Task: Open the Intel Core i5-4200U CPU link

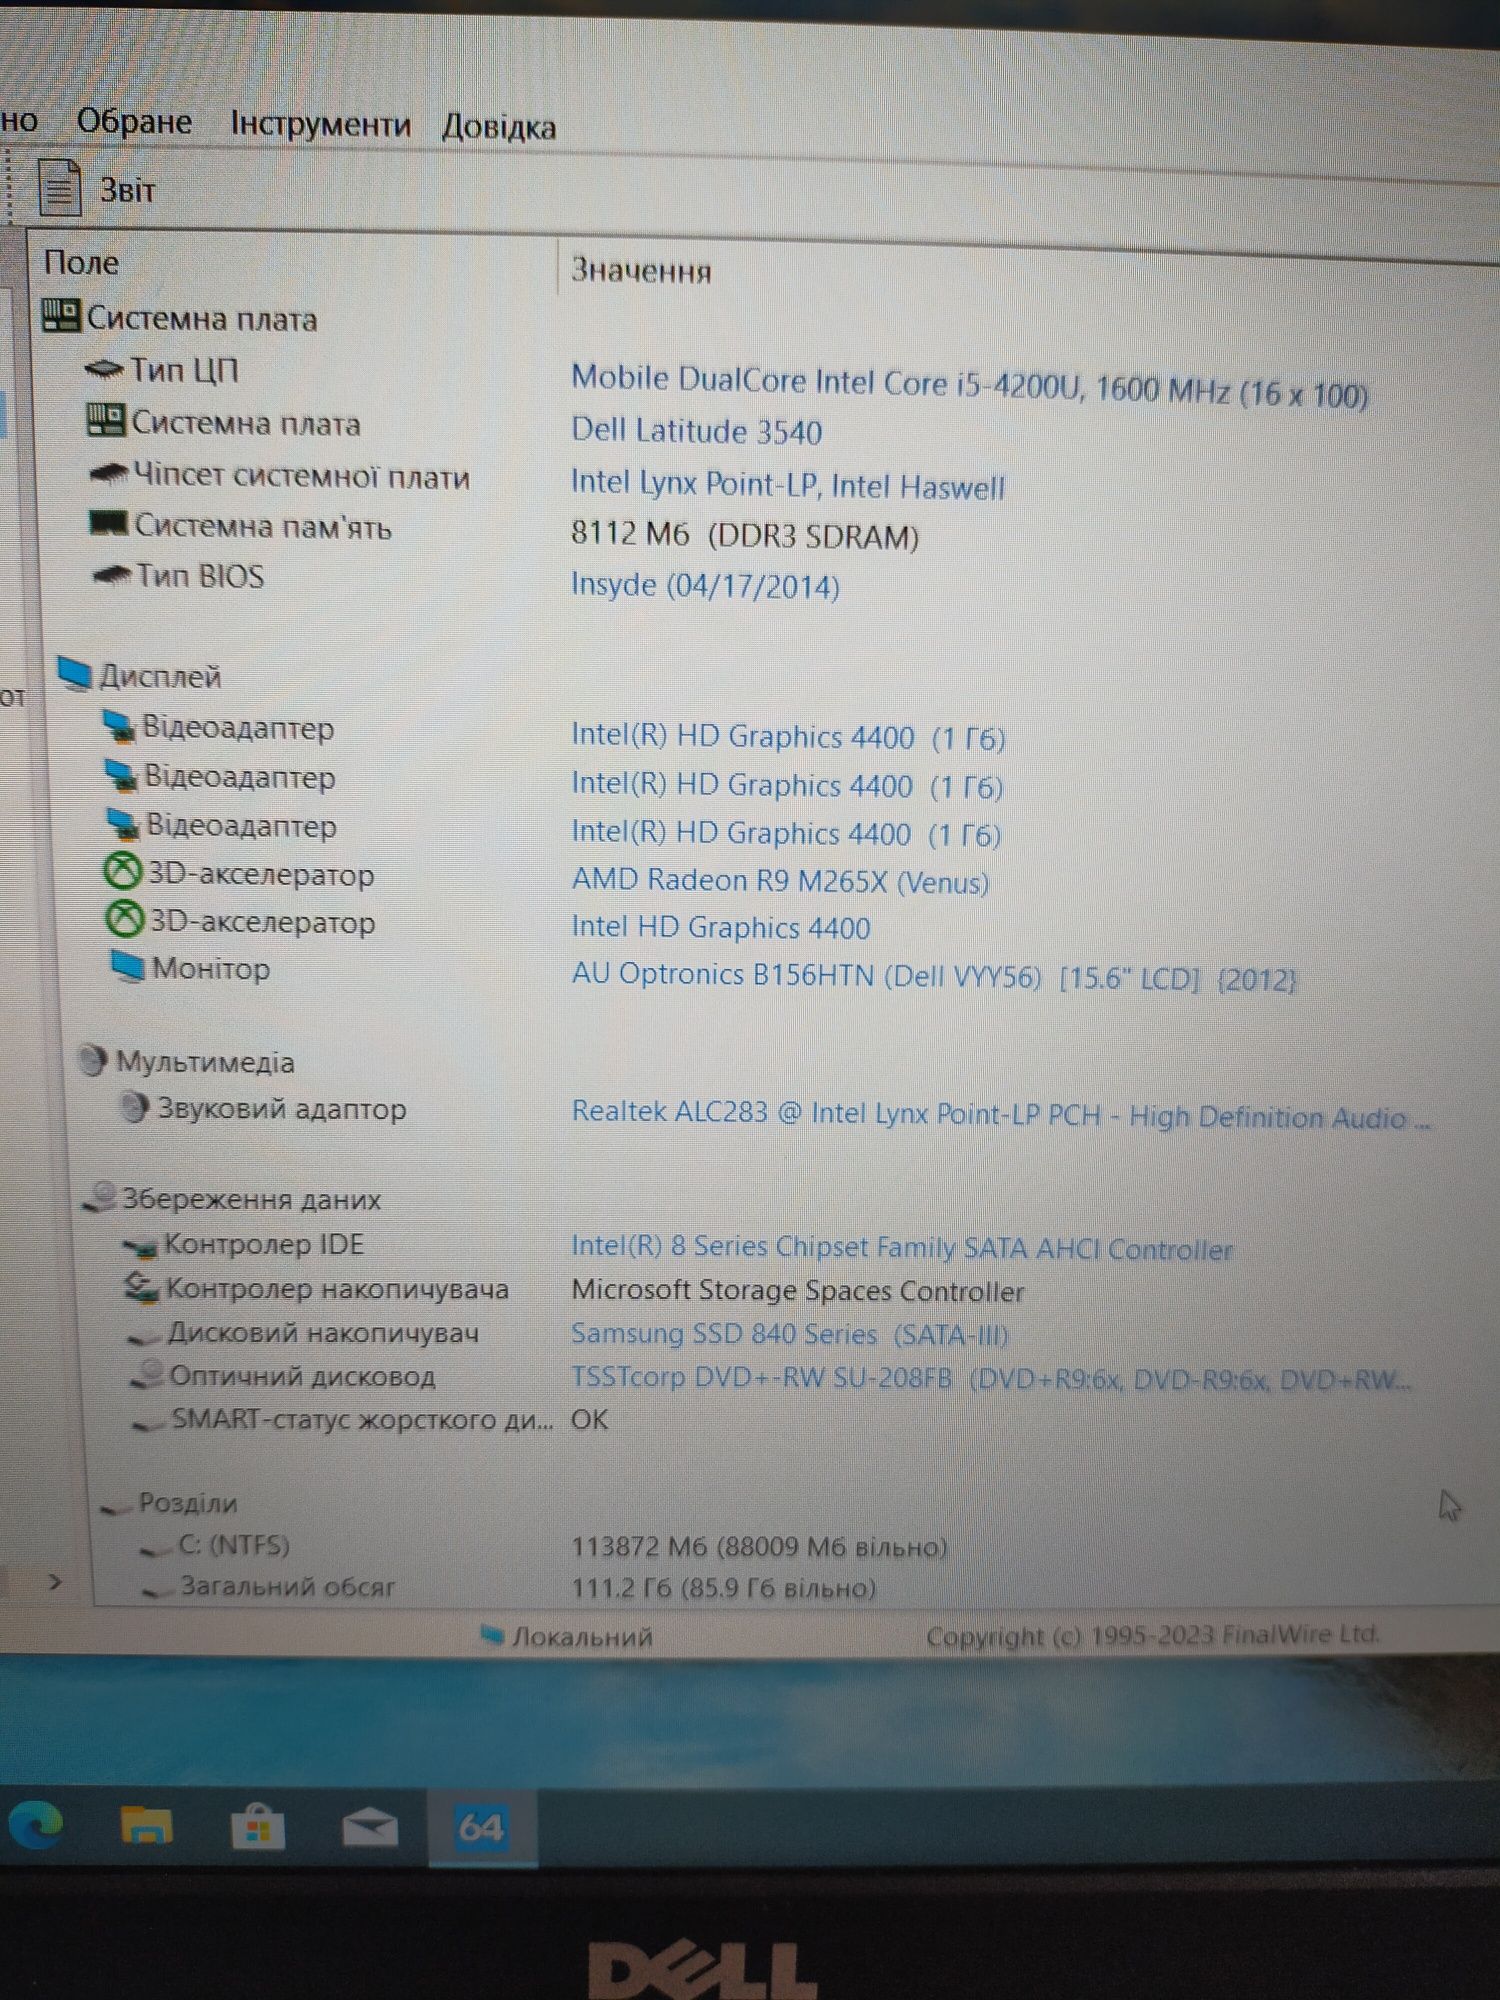Action: pyautogui.click(x=969, y=387)
